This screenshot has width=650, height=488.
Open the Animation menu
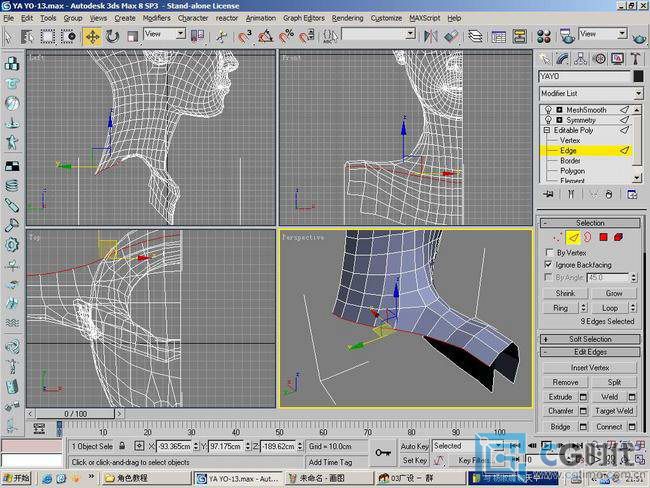260,18
